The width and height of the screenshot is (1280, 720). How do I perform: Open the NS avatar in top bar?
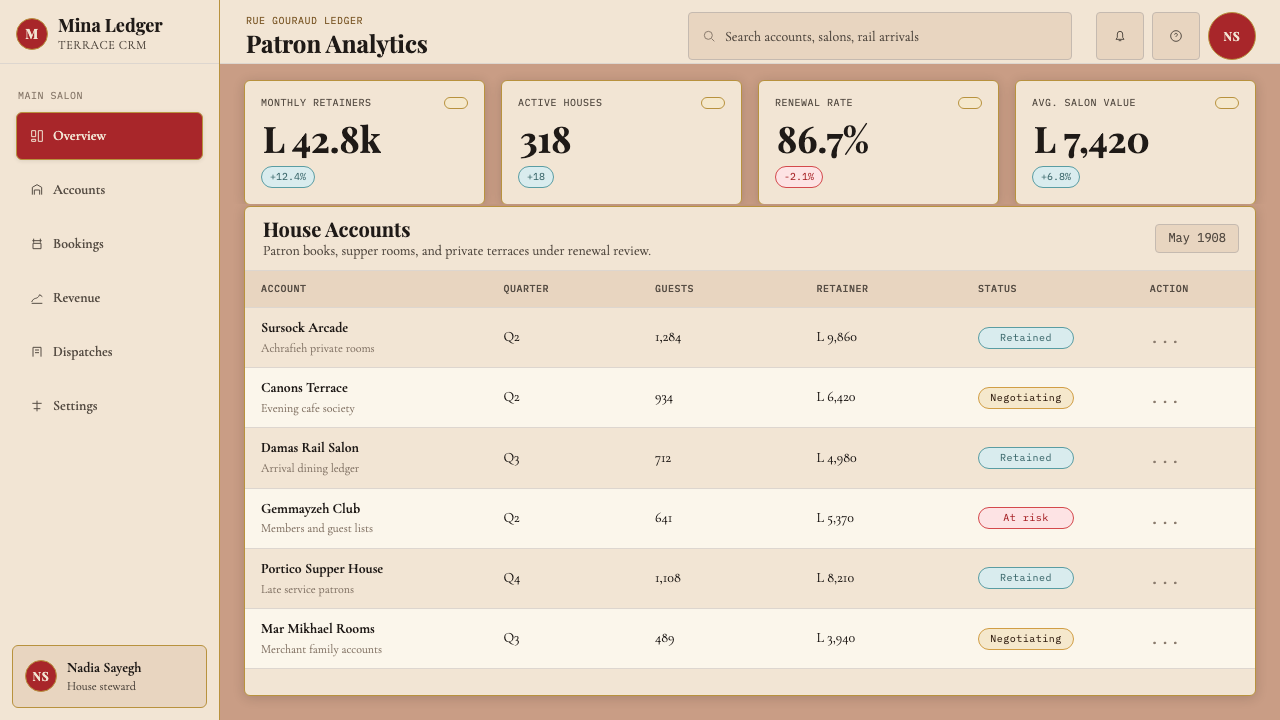pos(1232,36)
